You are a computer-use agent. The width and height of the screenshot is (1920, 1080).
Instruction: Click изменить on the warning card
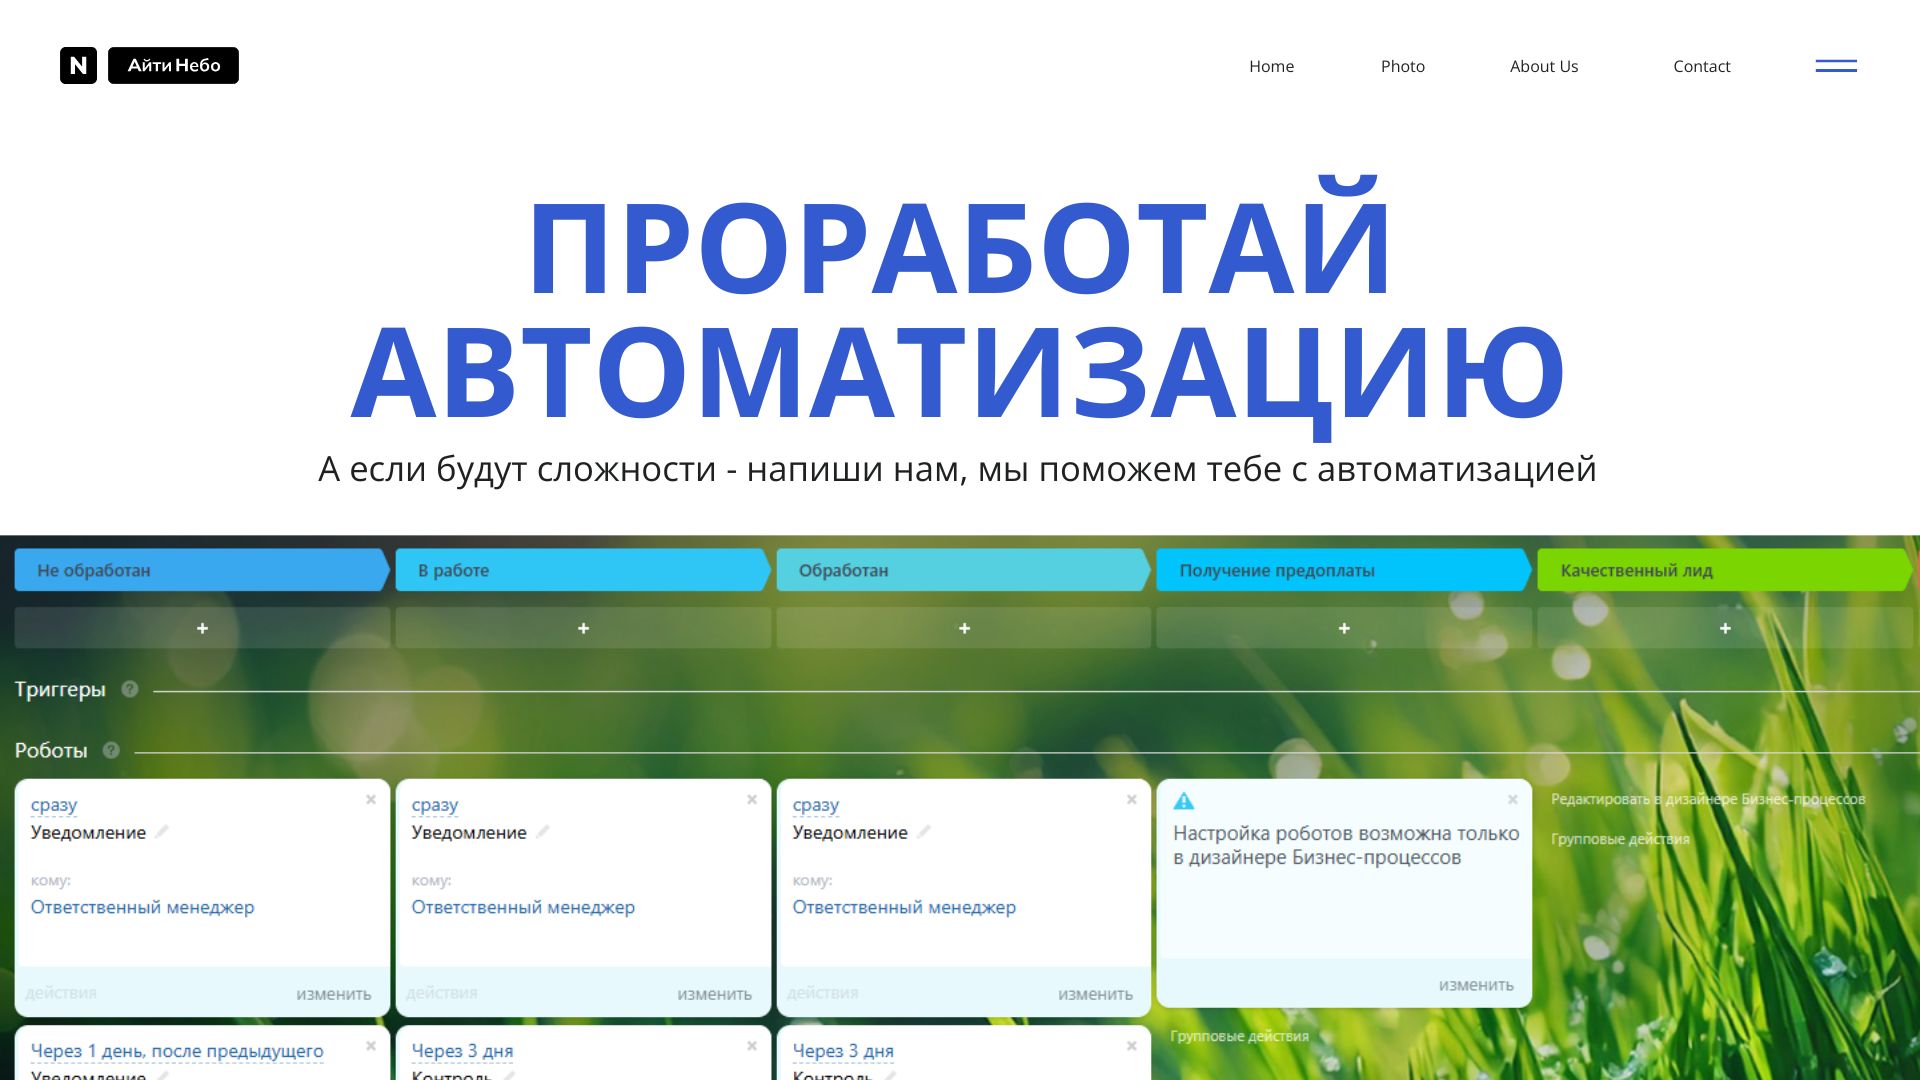[1475, 985]
